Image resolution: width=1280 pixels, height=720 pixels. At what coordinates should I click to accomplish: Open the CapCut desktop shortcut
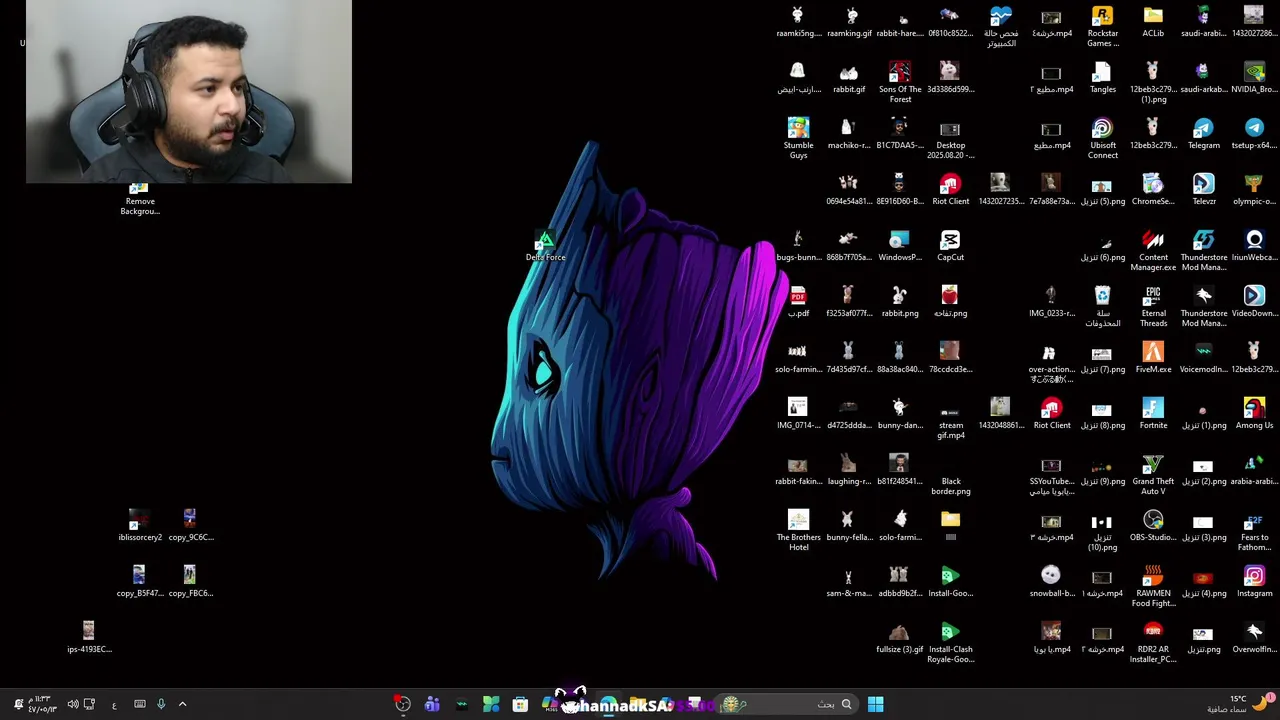pos(950,245)
